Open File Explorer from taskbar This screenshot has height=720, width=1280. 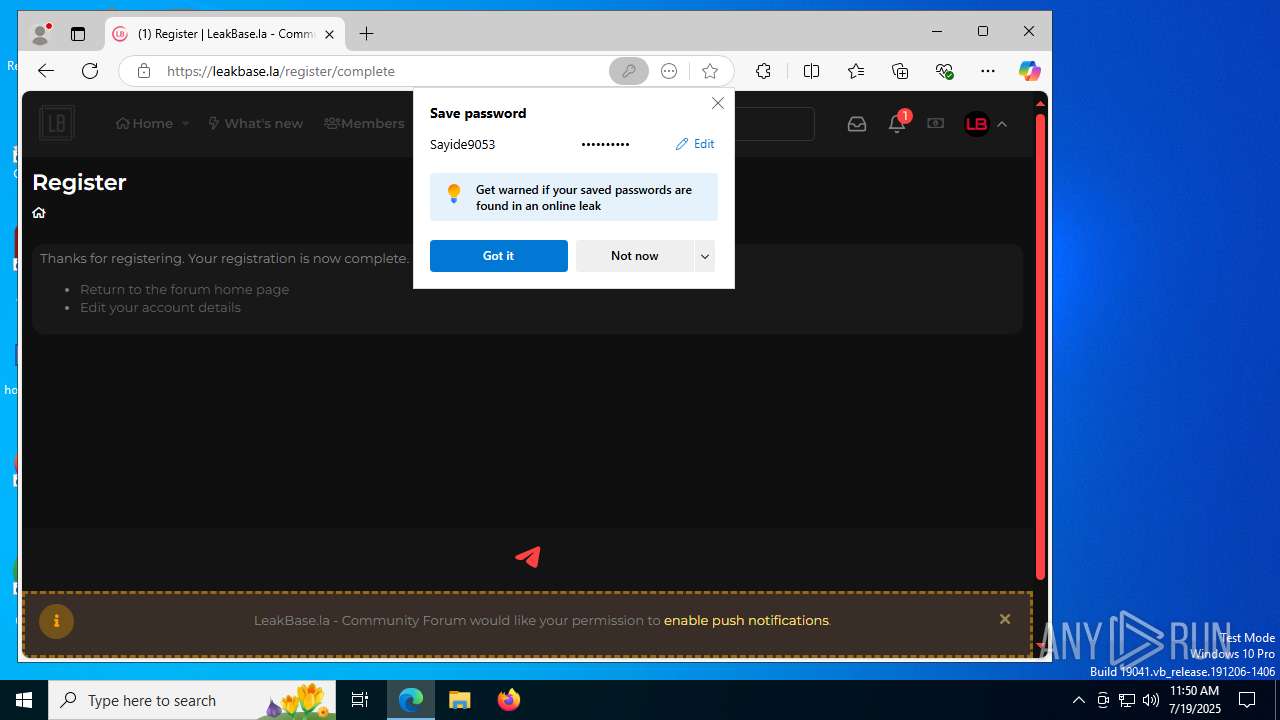click(x=459, y=700)
